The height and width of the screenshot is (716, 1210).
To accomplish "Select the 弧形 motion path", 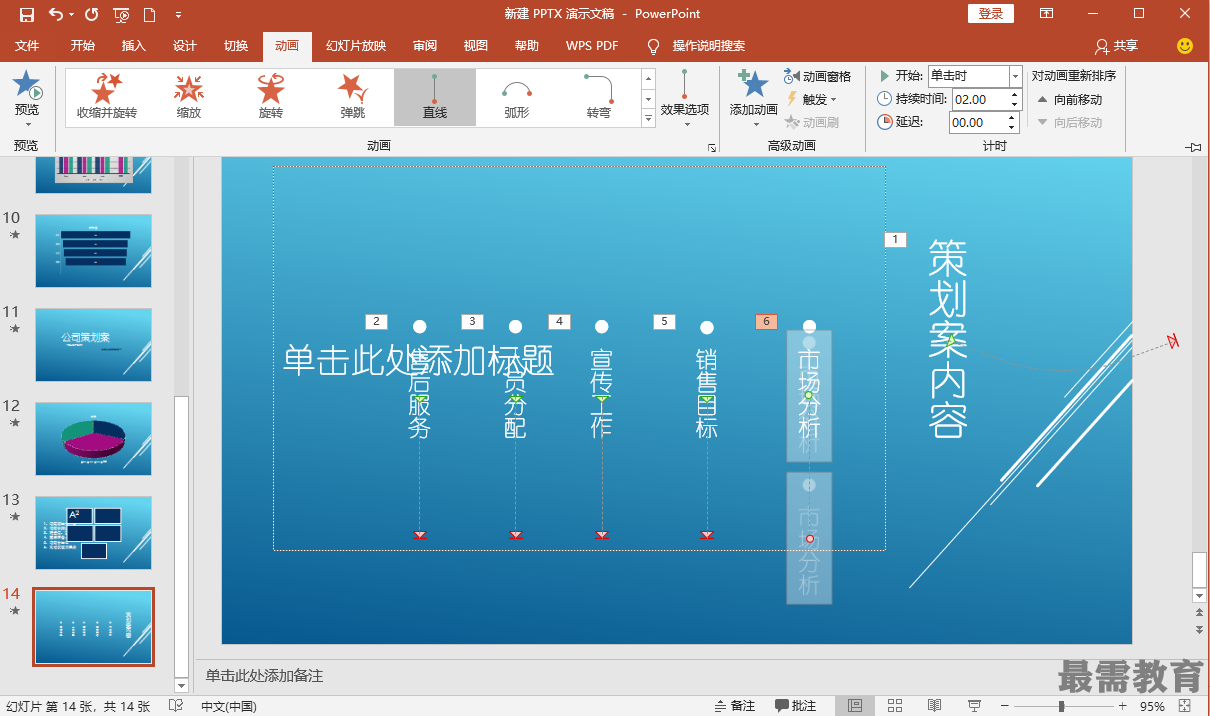I will coord(517,97).
